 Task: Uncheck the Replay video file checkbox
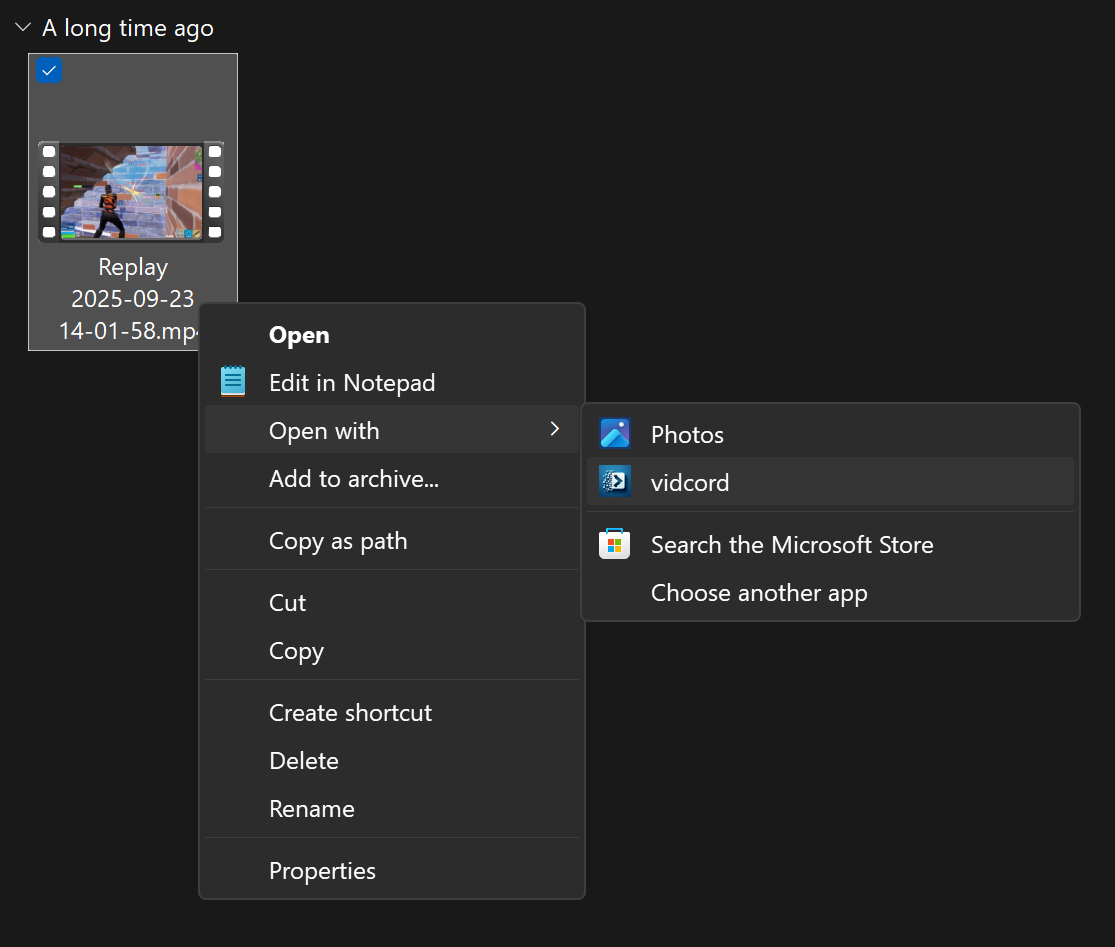[49, 70]
